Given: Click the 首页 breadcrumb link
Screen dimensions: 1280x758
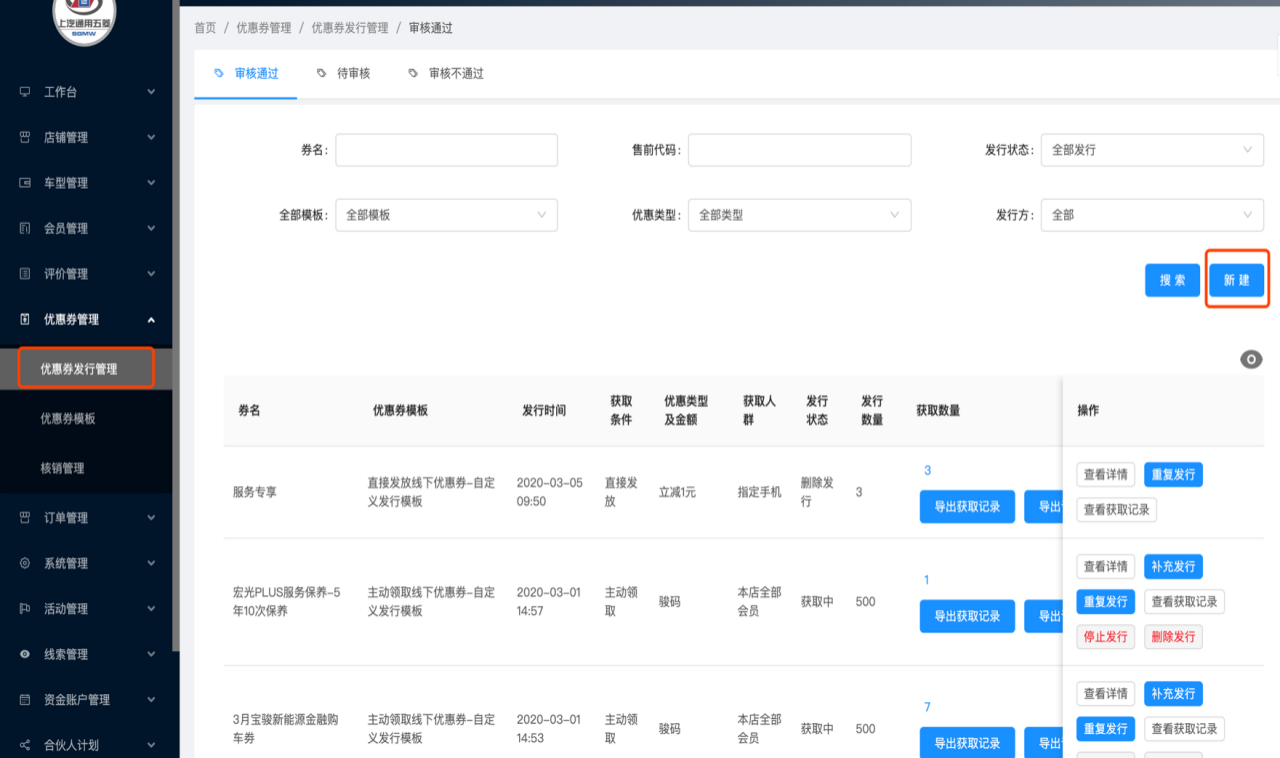Looking at the screenshot, I should [205, 28].
